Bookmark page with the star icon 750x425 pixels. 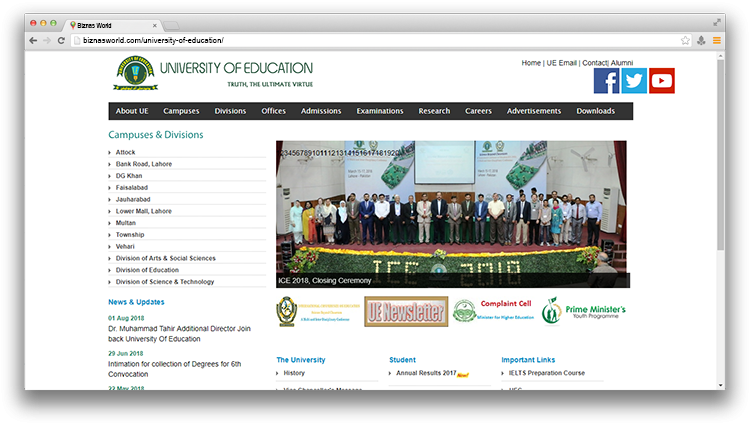point(685,40)
